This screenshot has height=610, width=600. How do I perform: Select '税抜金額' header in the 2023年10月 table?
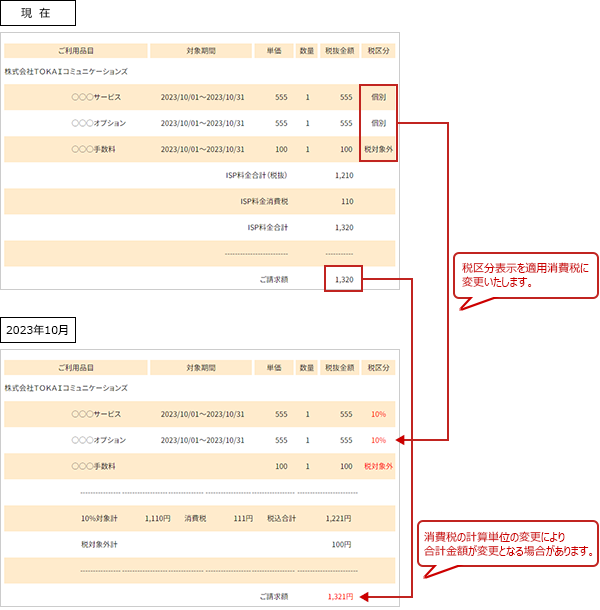pyautogui.click(x=339, y=368)
